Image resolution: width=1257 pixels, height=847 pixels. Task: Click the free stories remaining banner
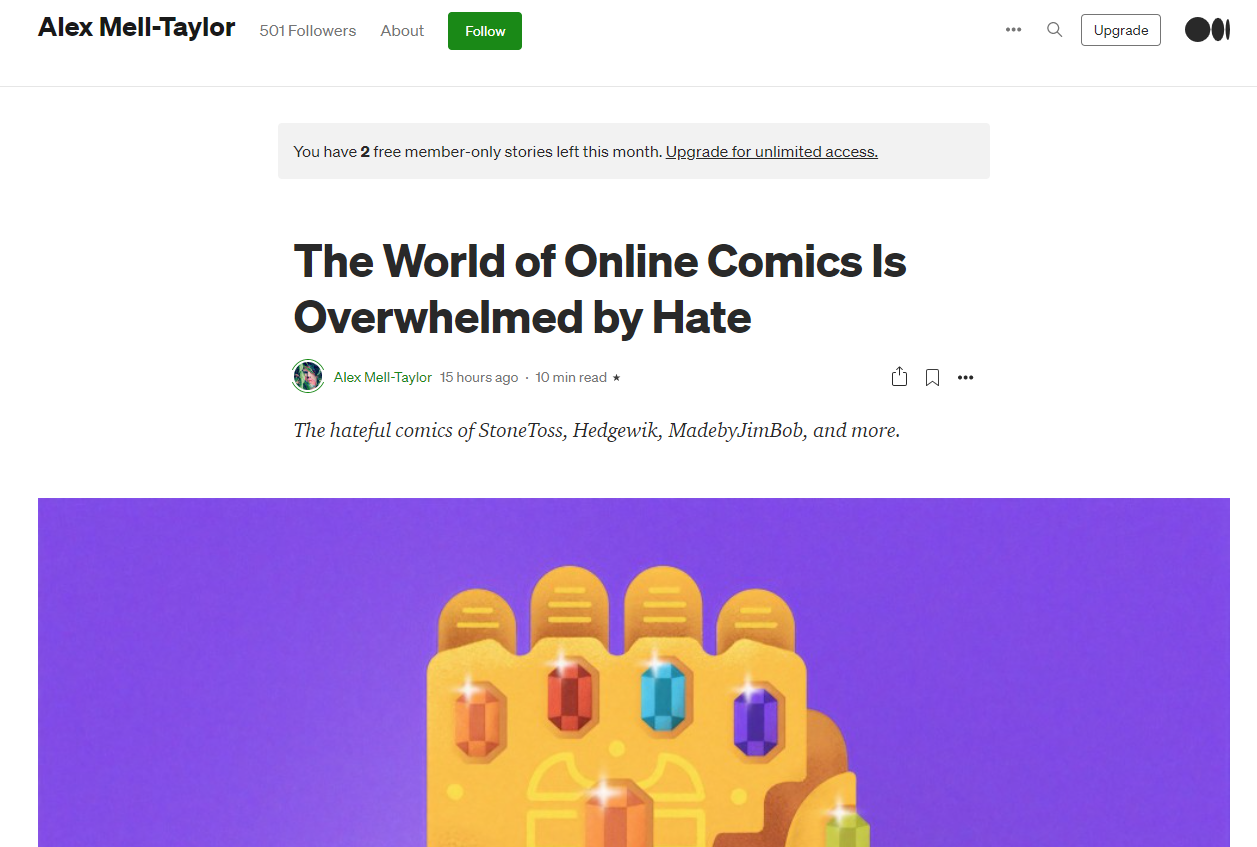click(634, 151)
